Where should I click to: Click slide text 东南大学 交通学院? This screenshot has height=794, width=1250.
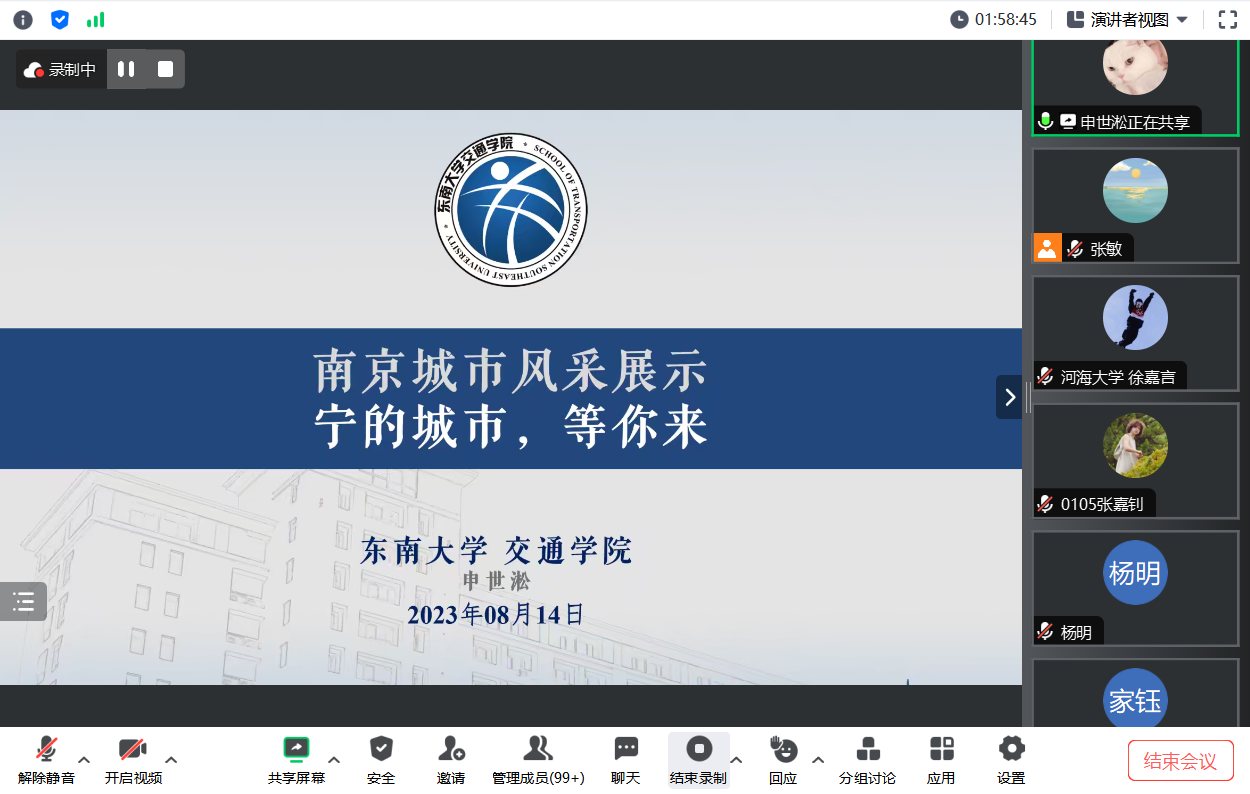point(496,550)
